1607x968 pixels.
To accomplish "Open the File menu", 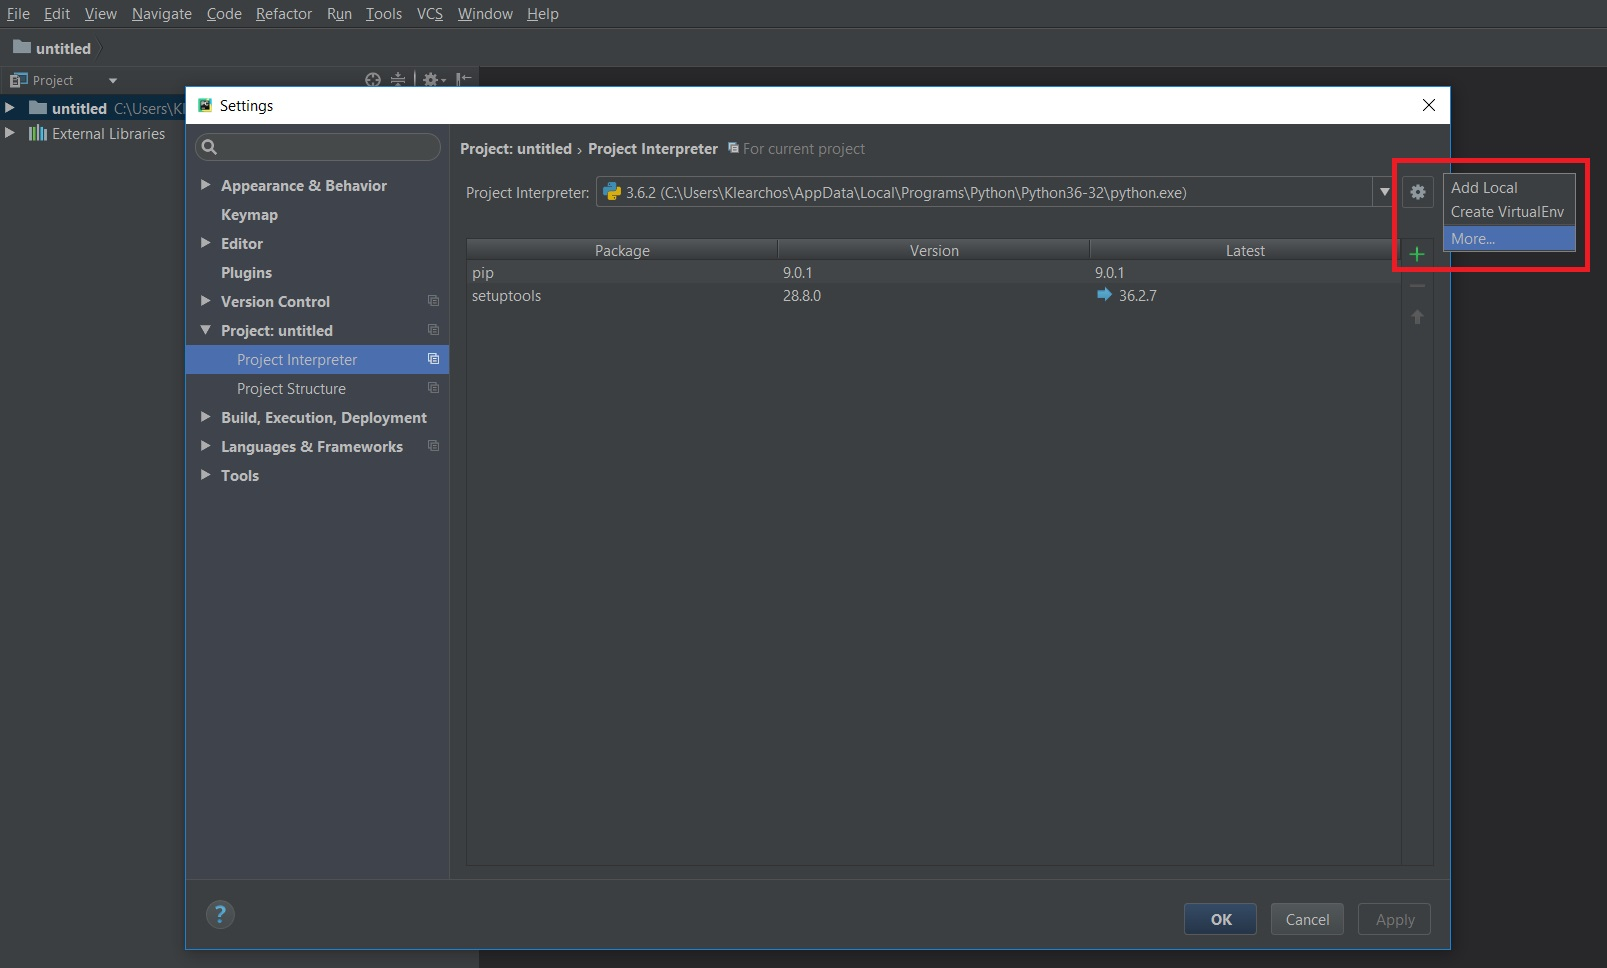I will pyautogui.click(x=18, y=13).
